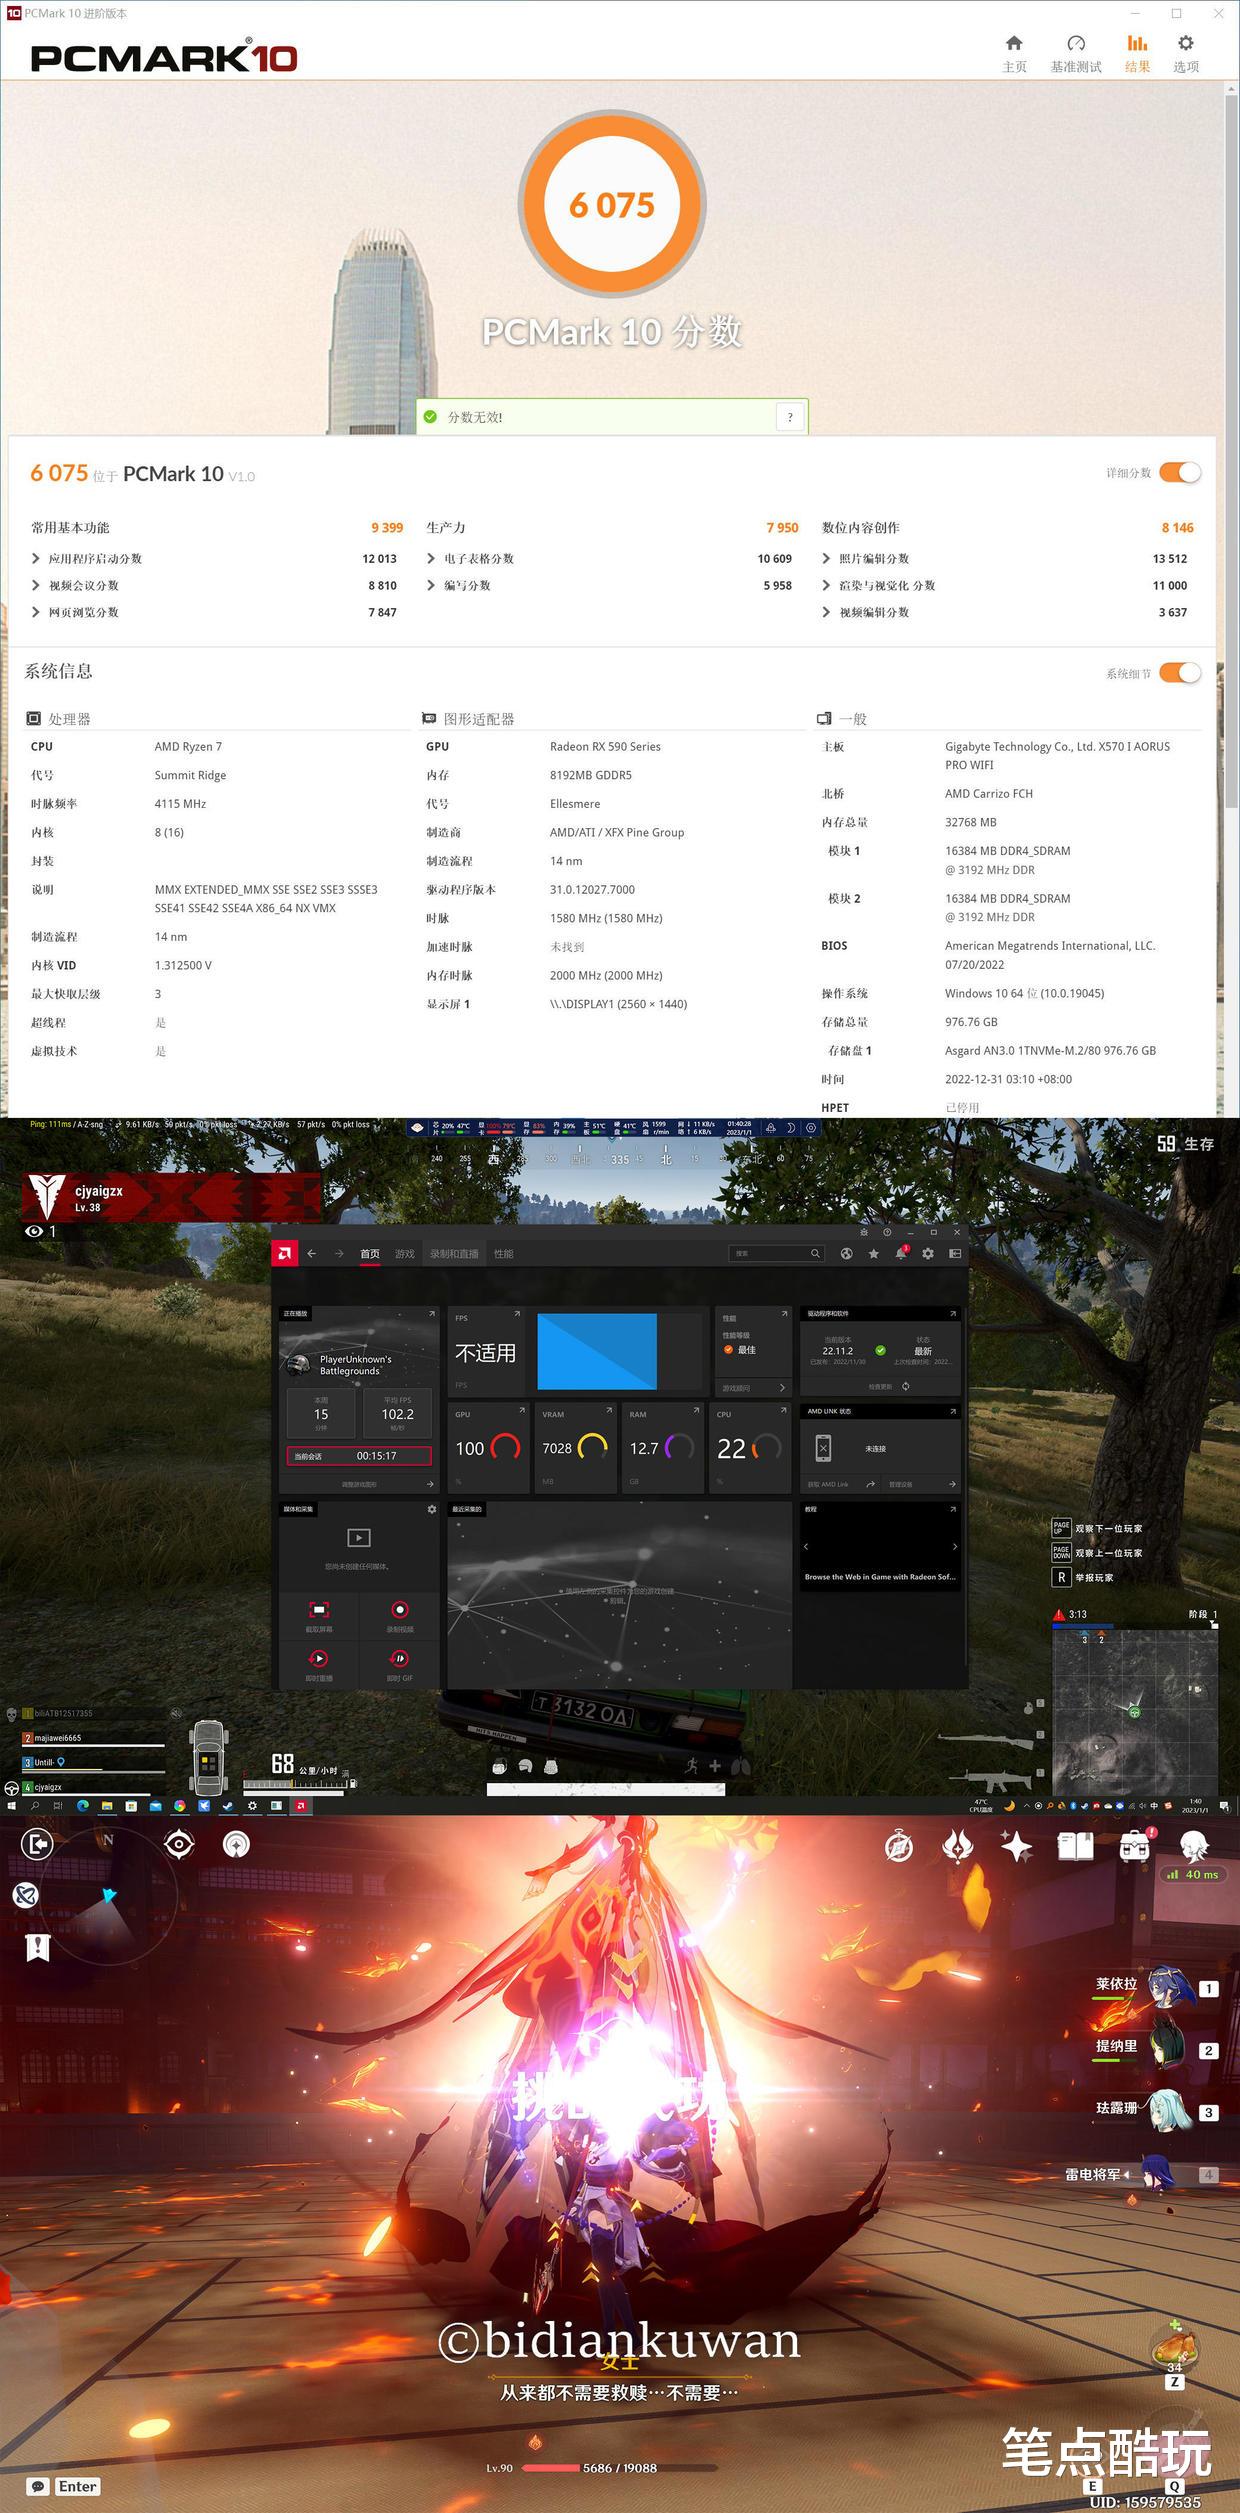Open the Browse the Web in Game tutorial
Screen dimensions: 1240x2513
880,1576
